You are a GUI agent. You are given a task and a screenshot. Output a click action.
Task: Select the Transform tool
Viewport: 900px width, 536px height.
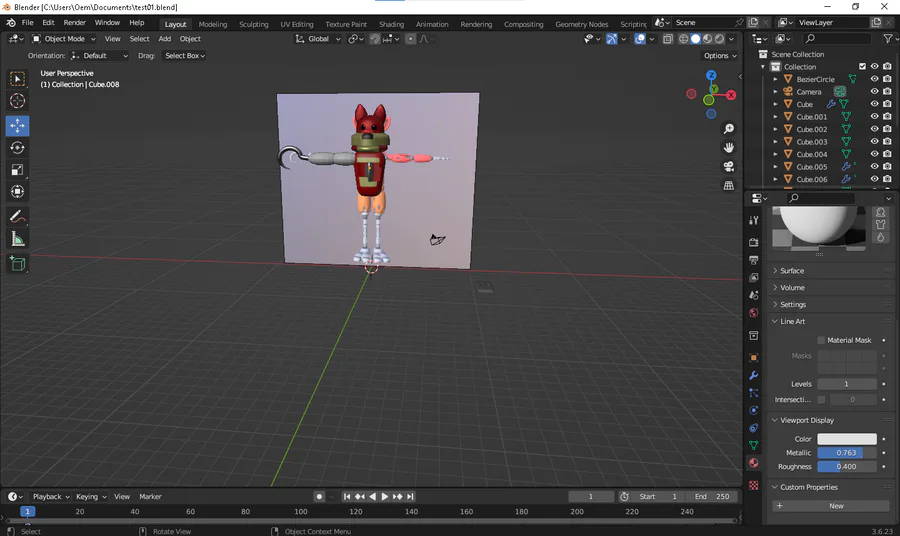[x=17, y=192]
